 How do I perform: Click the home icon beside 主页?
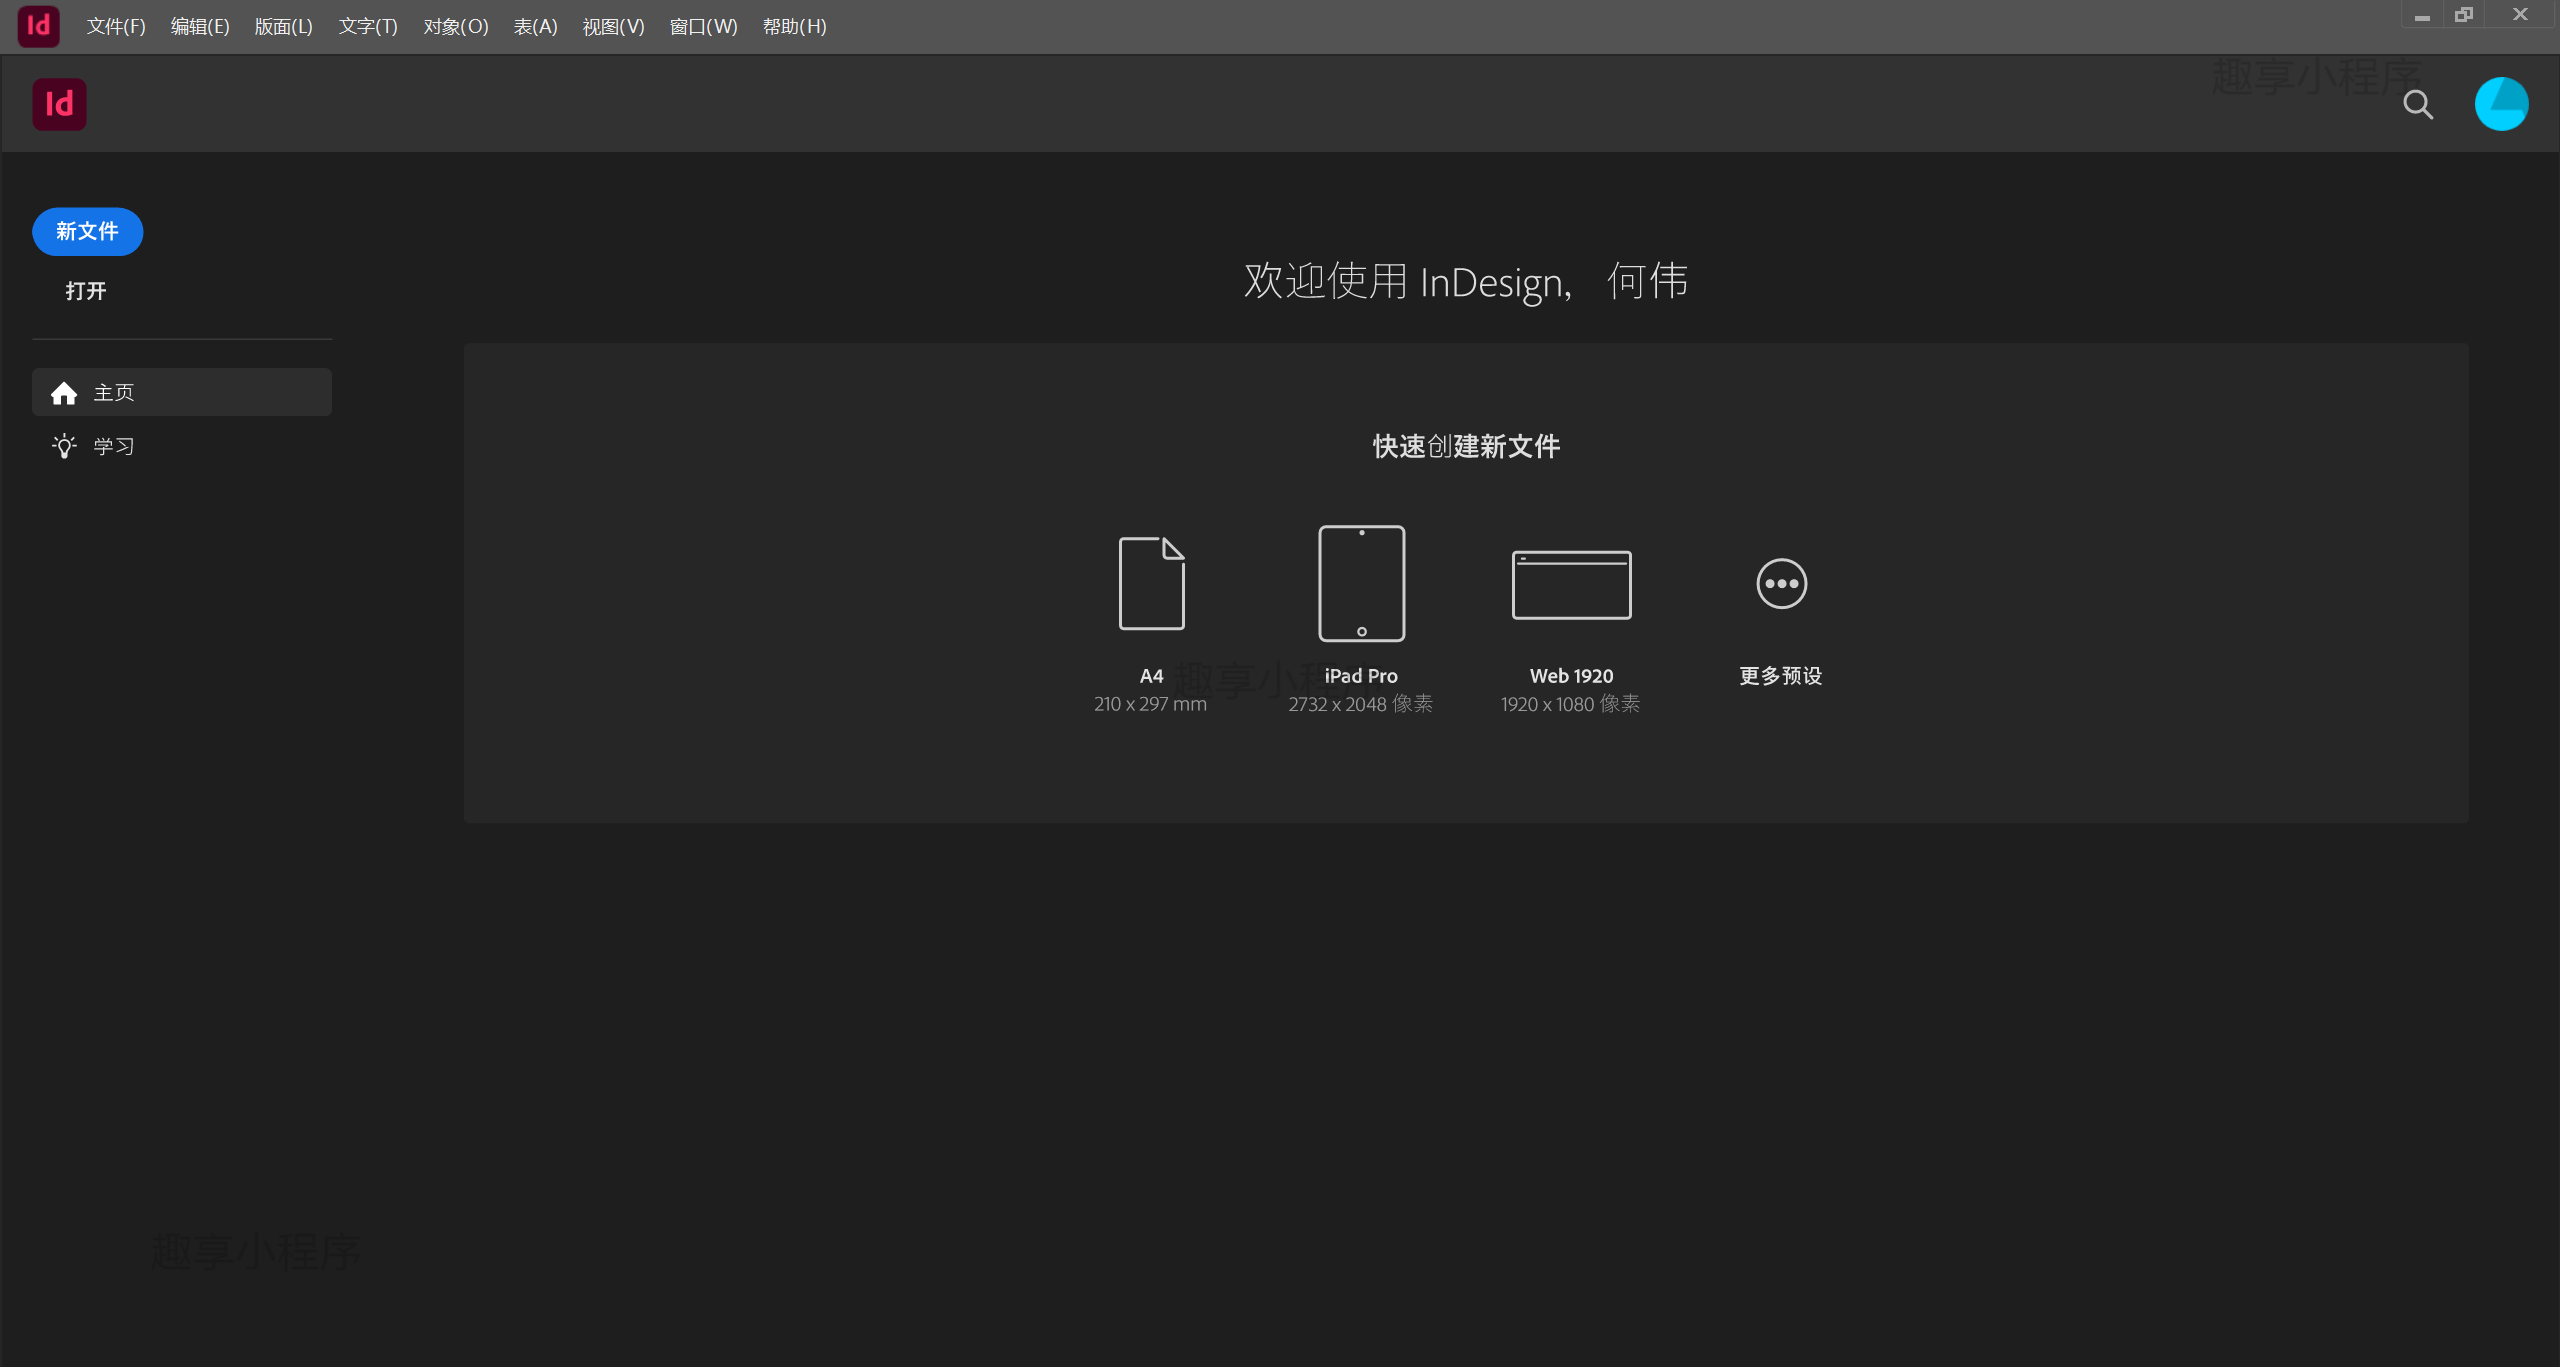(64, 393)
